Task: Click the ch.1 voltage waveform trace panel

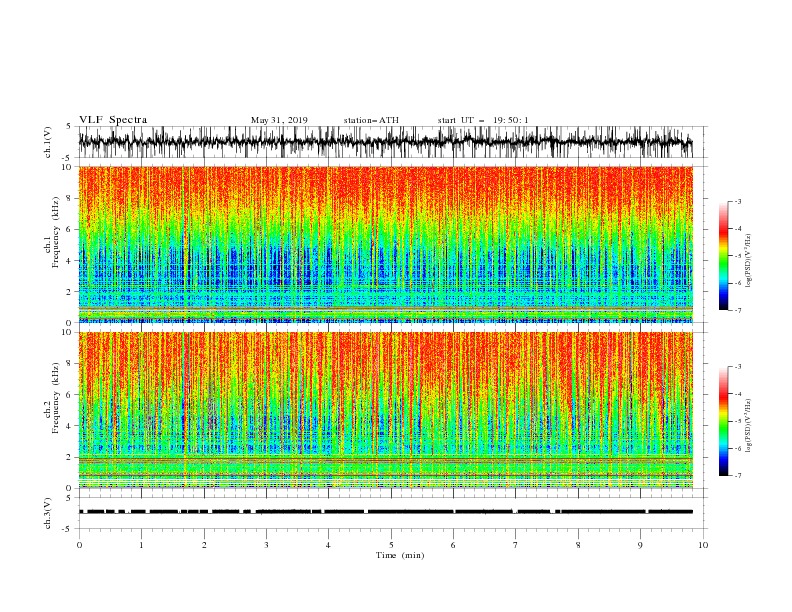Action: click(385, 142)
